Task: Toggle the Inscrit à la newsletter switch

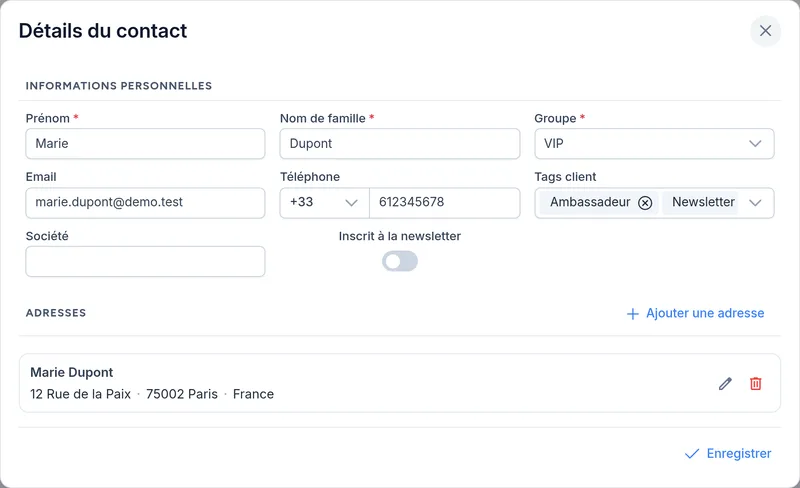Action: 399,261
